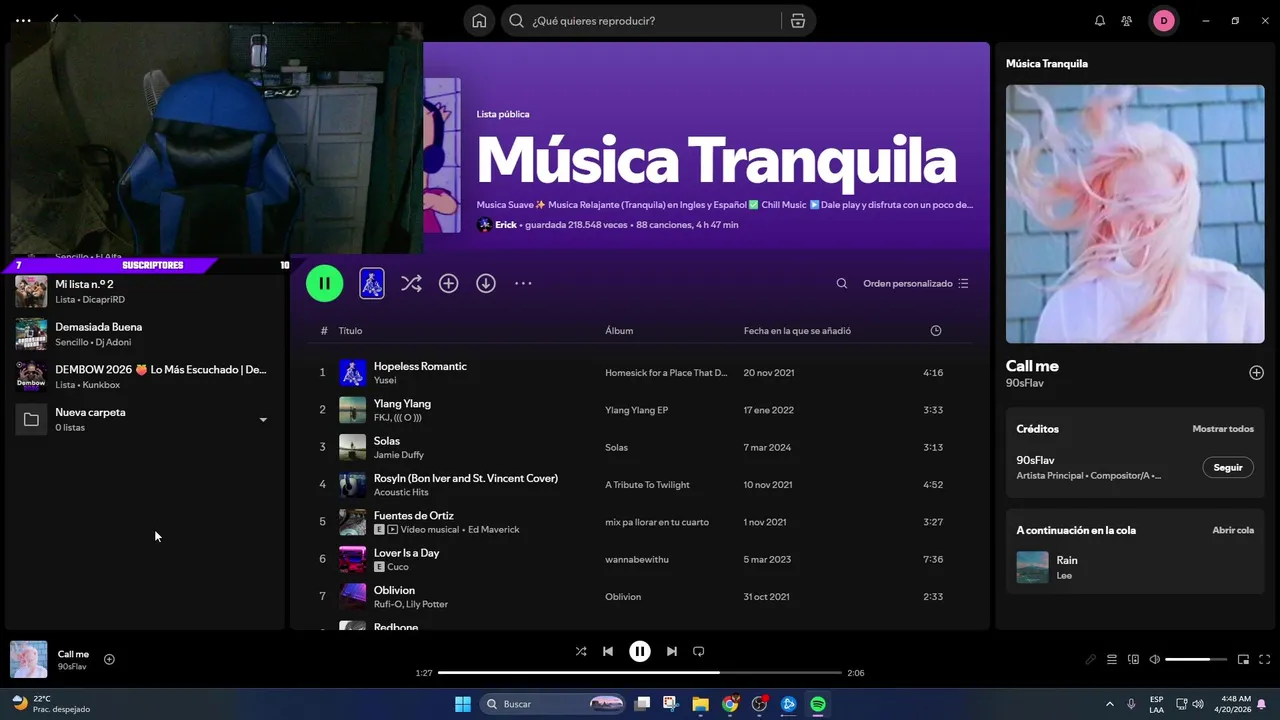Toggle shuffle in bottom player bar
Screen dimensions: 1280x720
pyautogui.click(x=581, y=651)
